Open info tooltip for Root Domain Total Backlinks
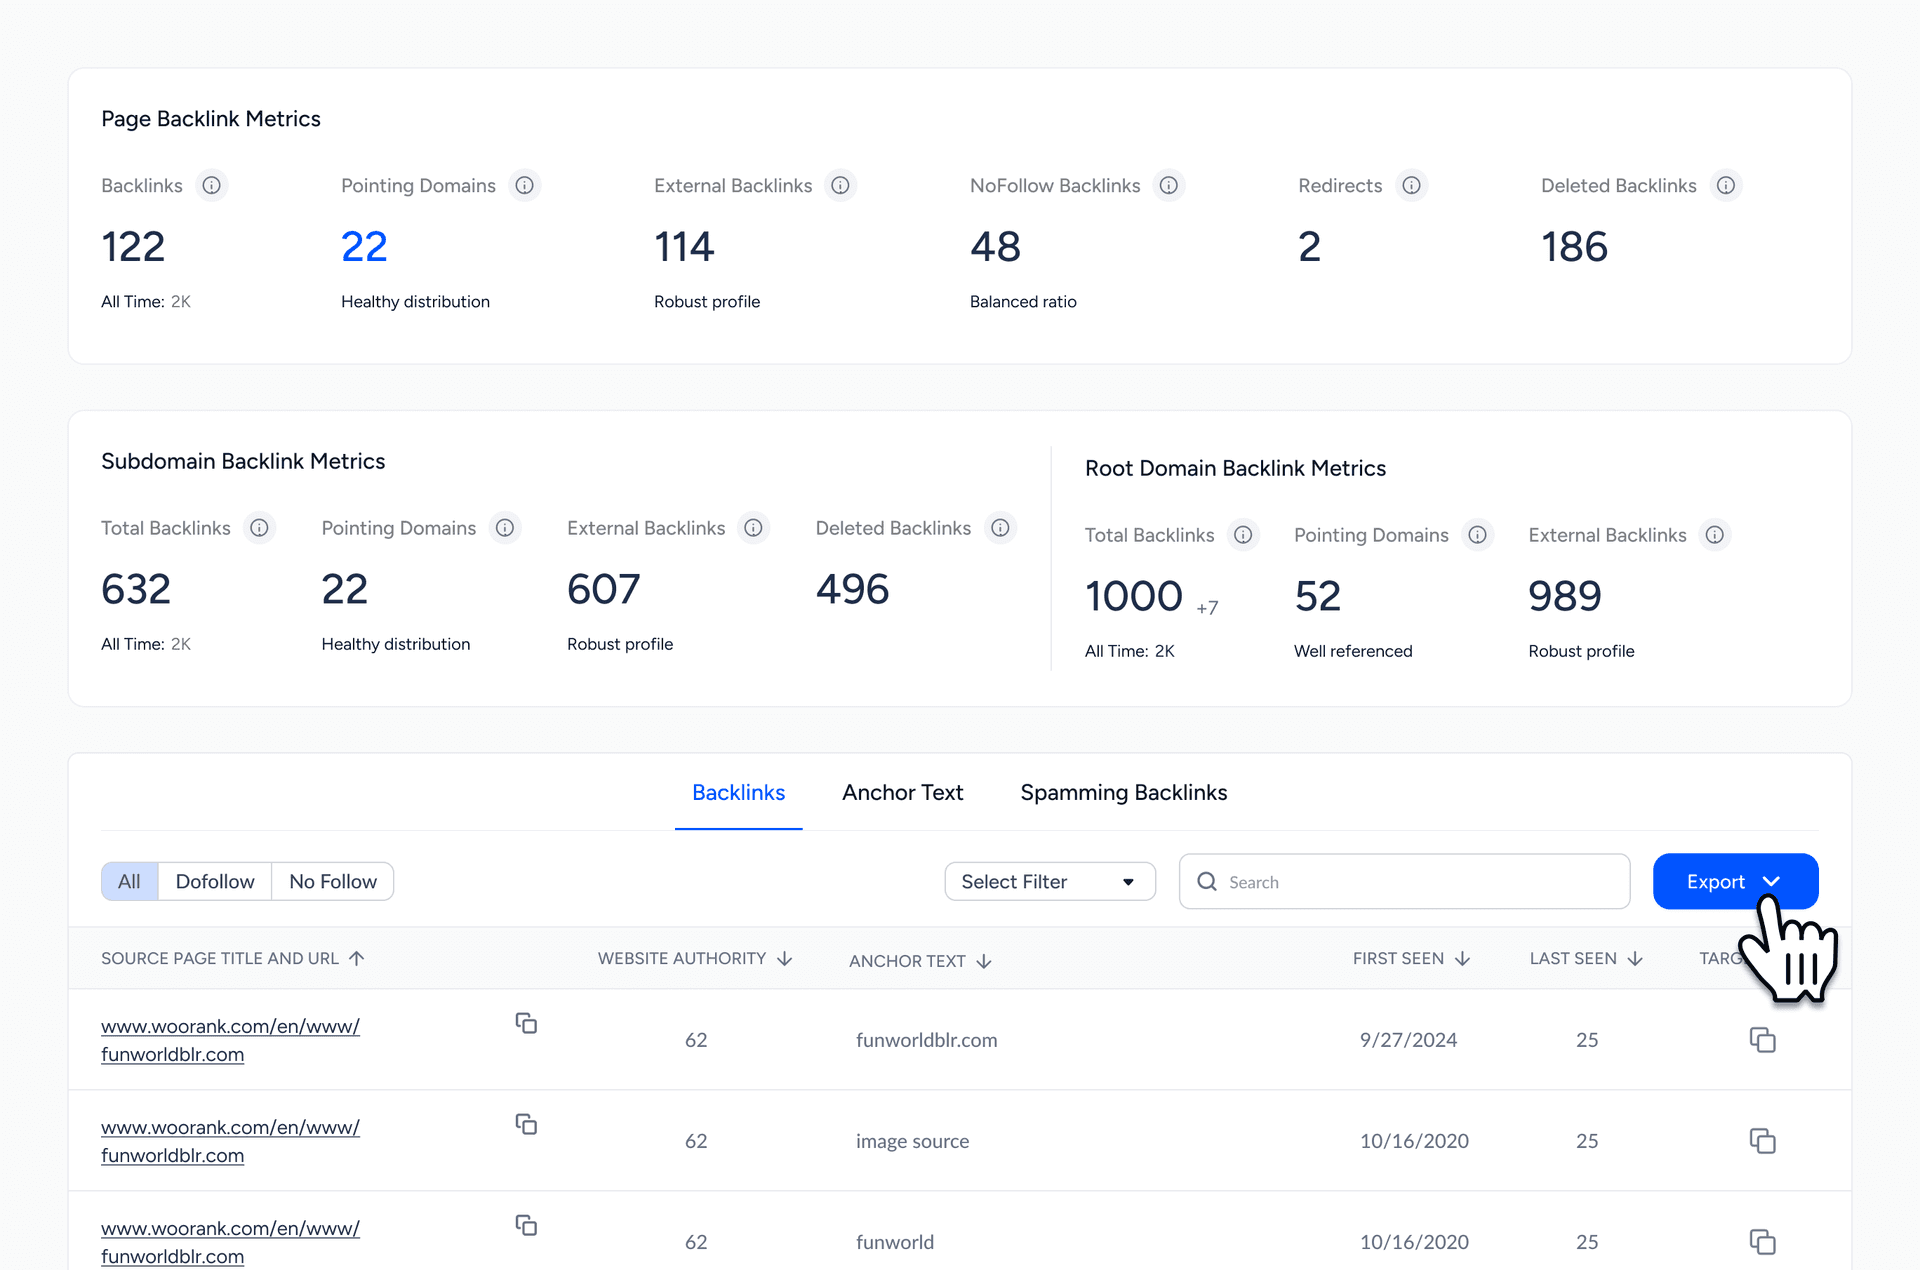This screenshot has width=1920, height=1270. [x=1243, y=535]
